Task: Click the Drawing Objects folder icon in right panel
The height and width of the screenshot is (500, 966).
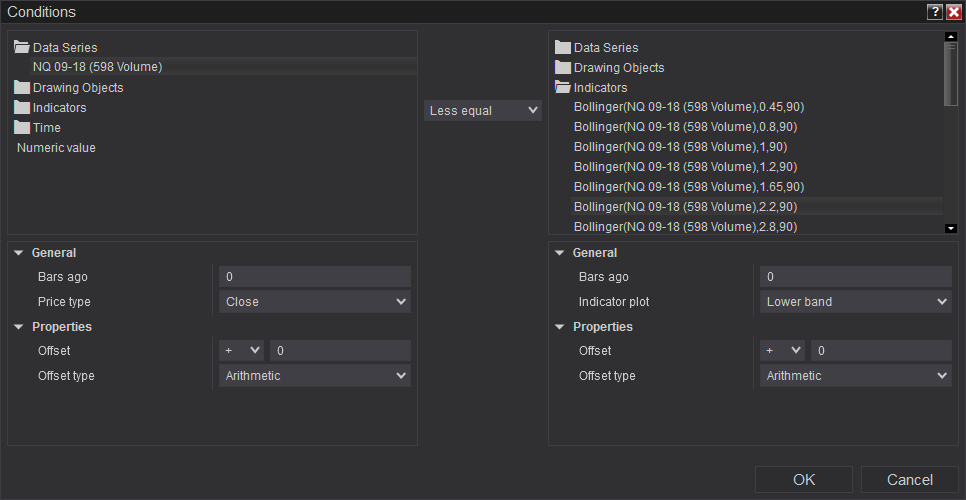Action: tap(563, 67)
